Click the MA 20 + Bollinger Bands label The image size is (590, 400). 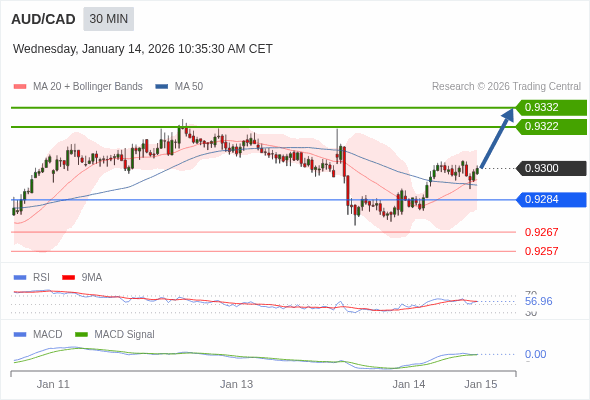pos(88,87)
